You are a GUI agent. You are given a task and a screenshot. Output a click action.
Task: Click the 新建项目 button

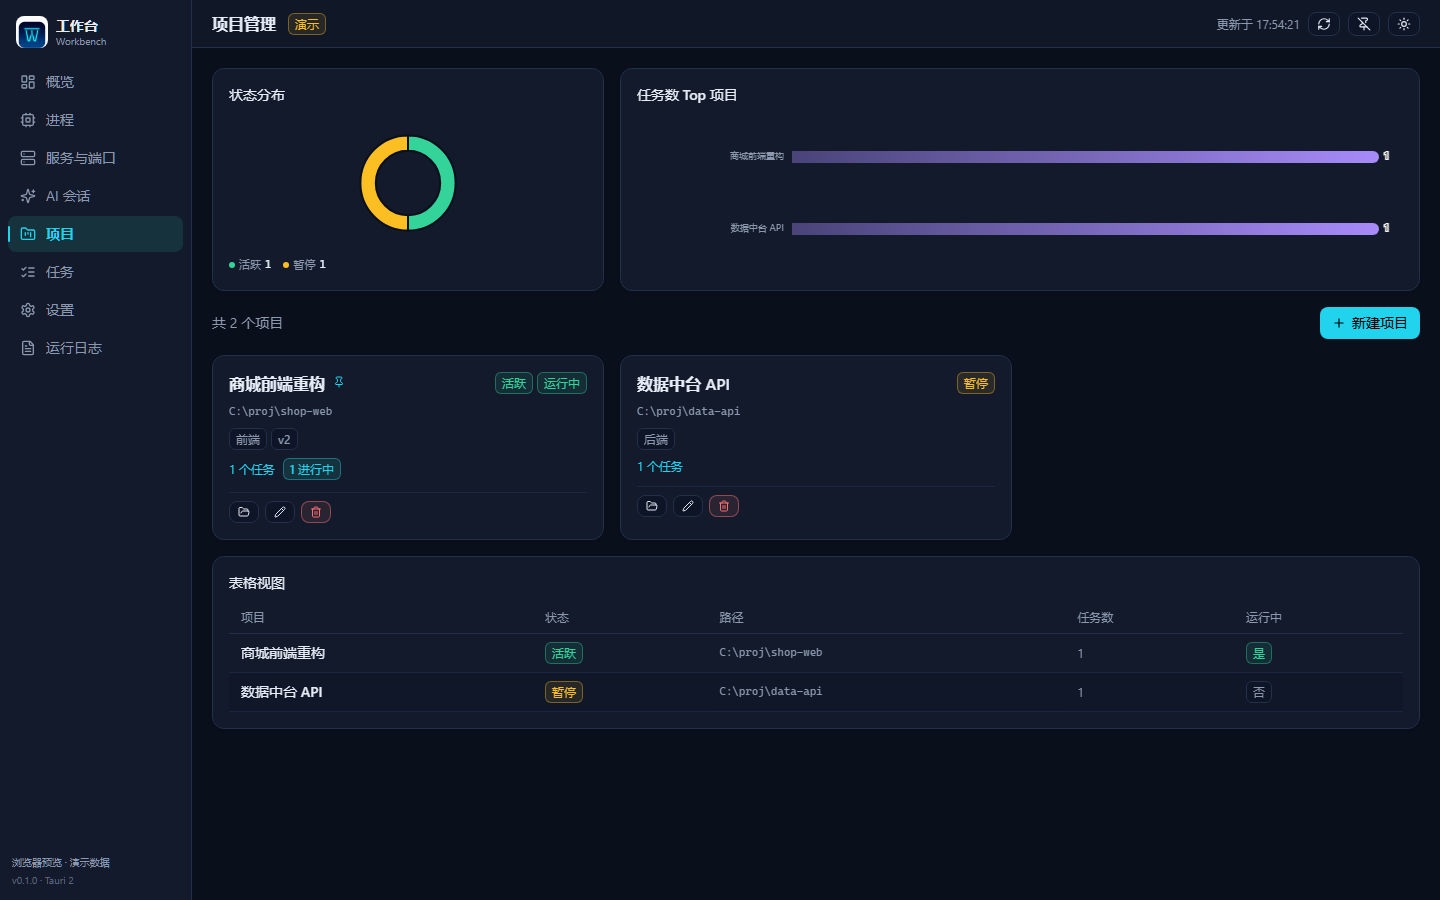[x=1370, y=323]
